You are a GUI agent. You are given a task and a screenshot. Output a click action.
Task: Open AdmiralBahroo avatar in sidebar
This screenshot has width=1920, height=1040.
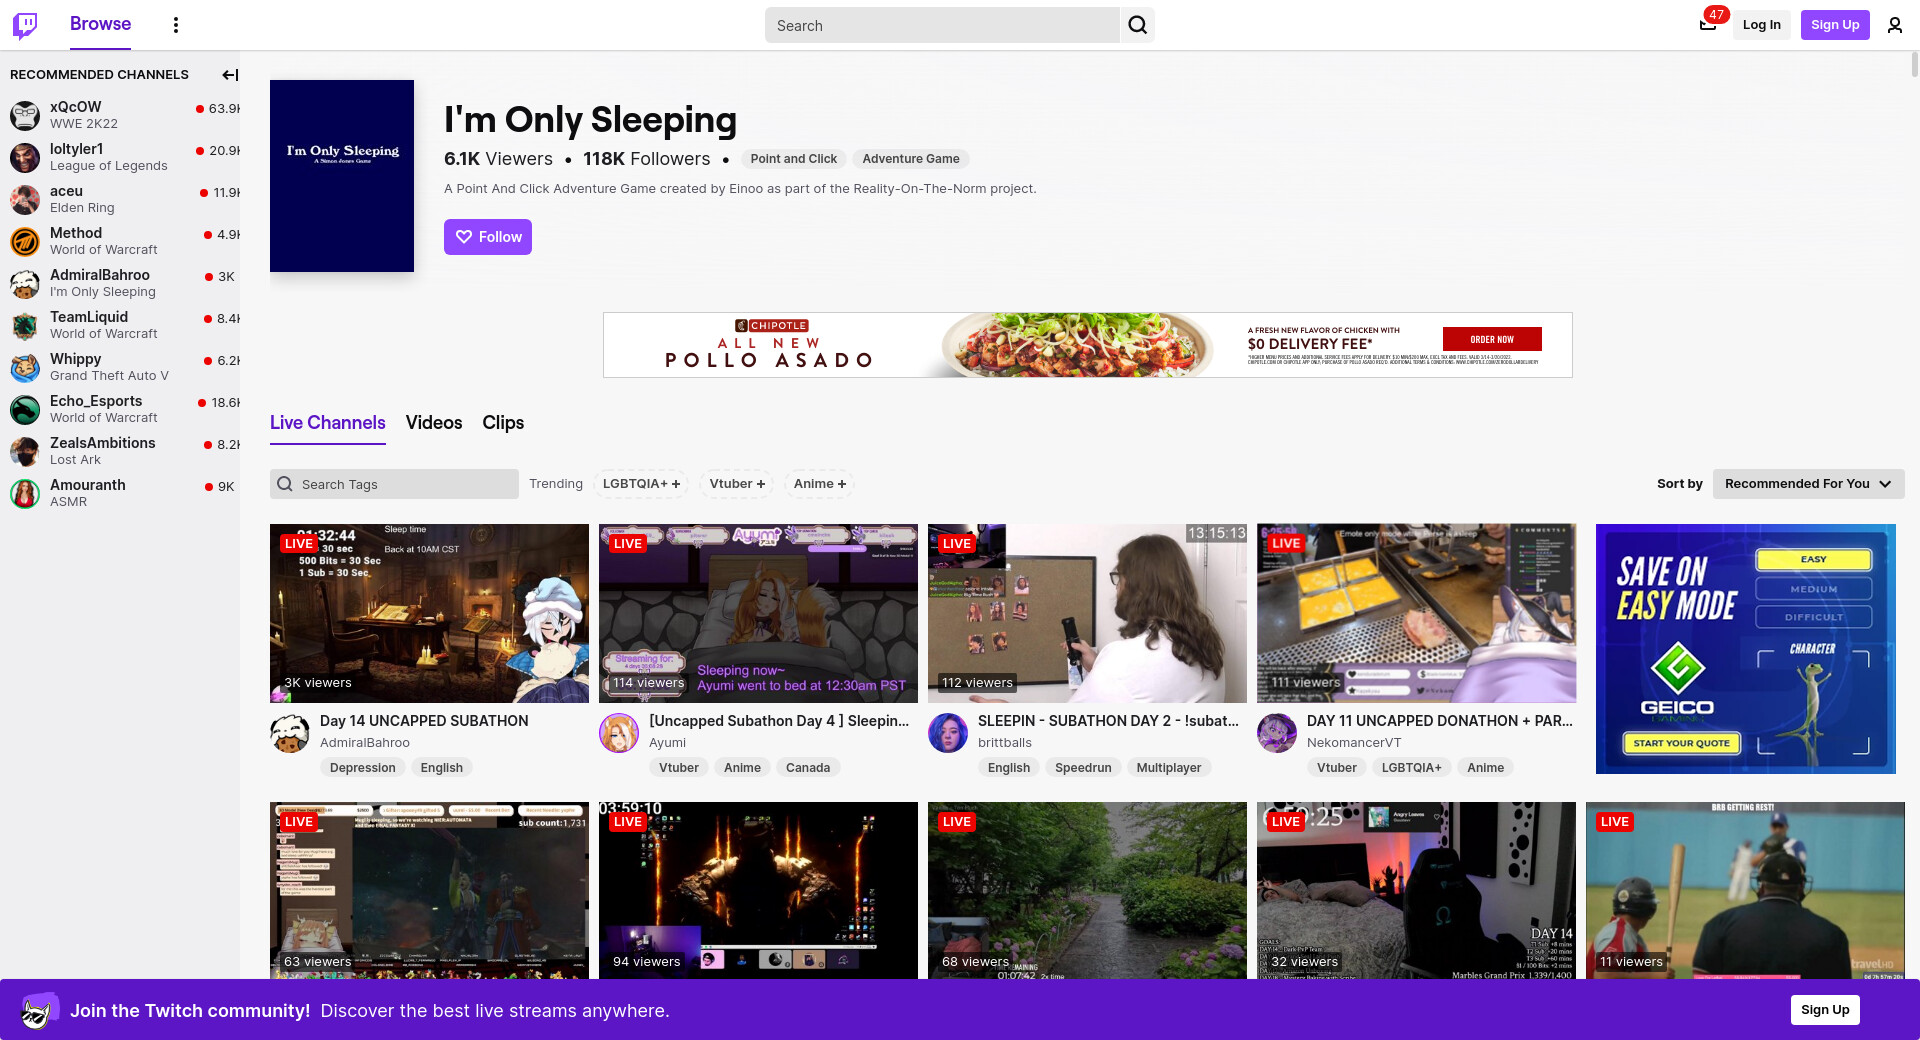pos(25,283)
